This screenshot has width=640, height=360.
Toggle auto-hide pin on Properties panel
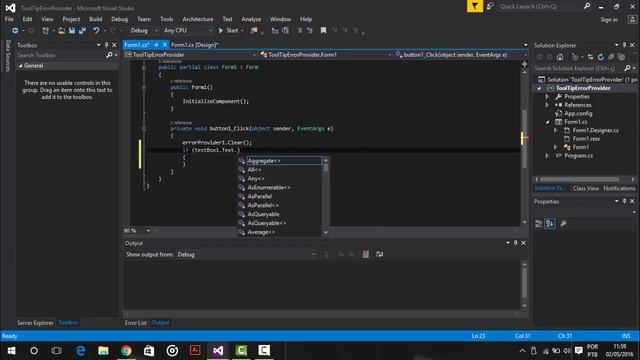pyautogui.click(x=624, y=201)
